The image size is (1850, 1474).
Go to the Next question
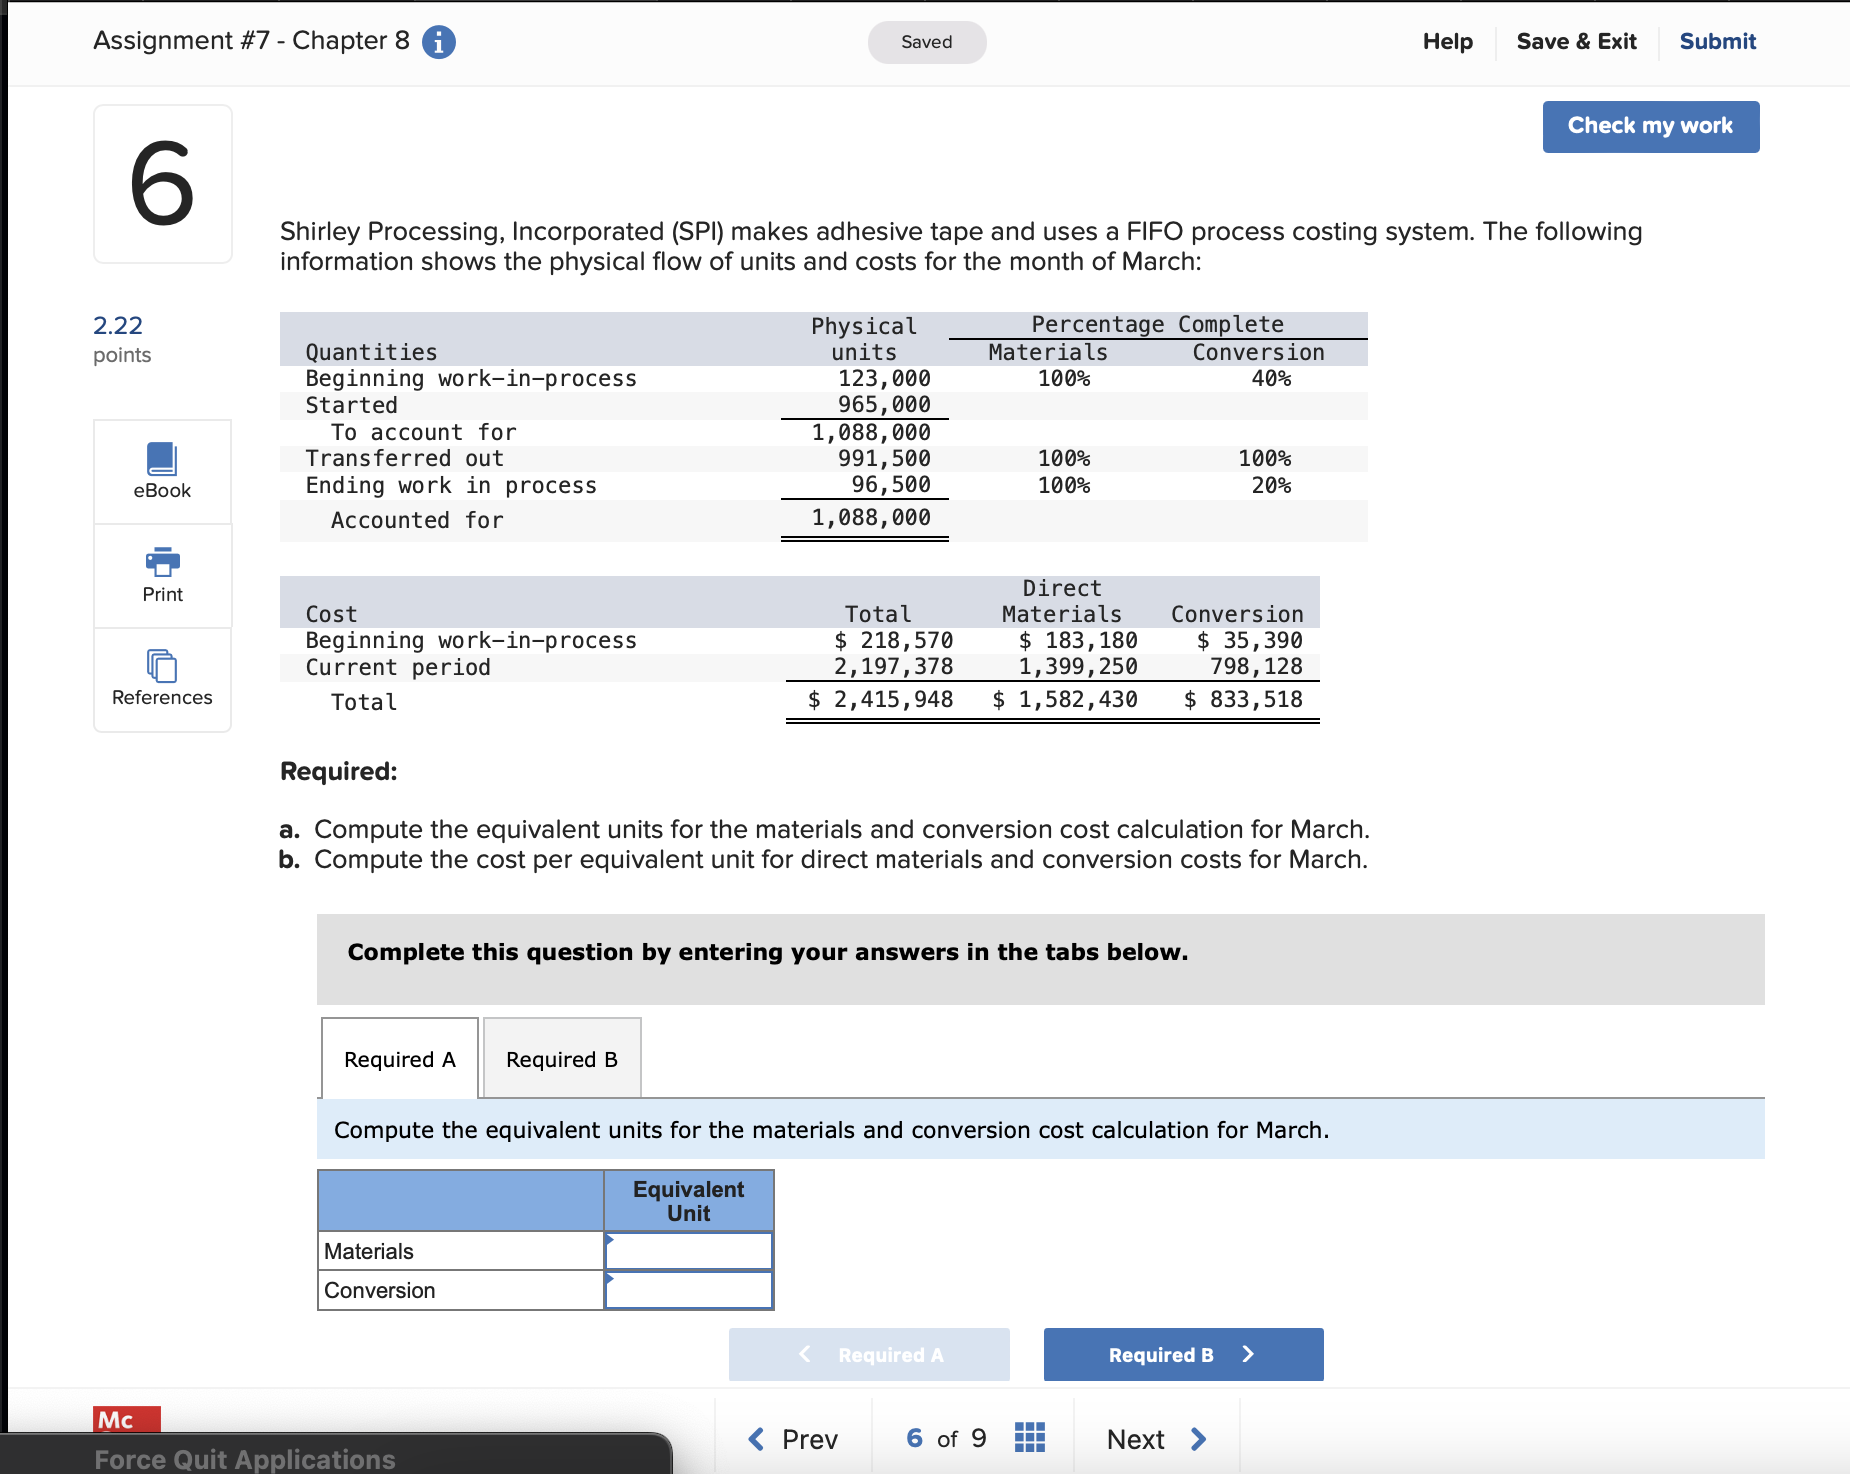click(1157, 1439)
